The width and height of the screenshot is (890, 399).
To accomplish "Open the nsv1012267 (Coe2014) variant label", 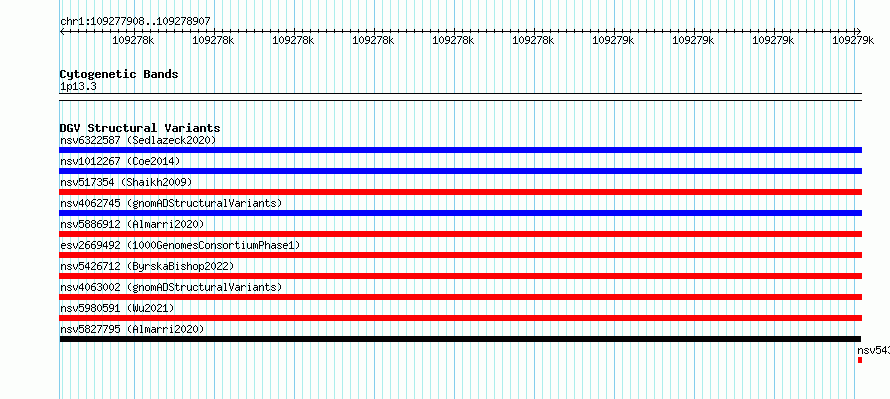I will pos(120,161).
